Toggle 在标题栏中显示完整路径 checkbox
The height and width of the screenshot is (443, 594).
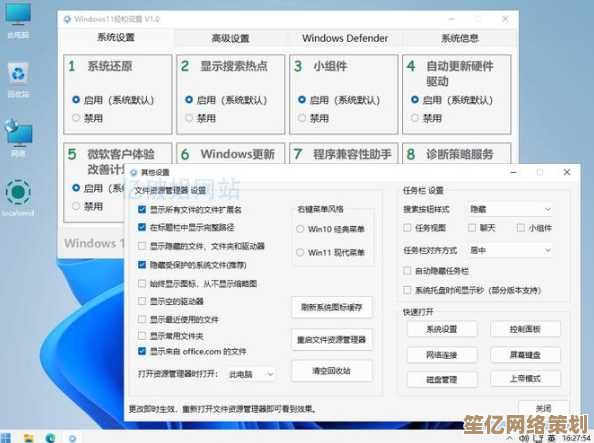pos(142,227)
